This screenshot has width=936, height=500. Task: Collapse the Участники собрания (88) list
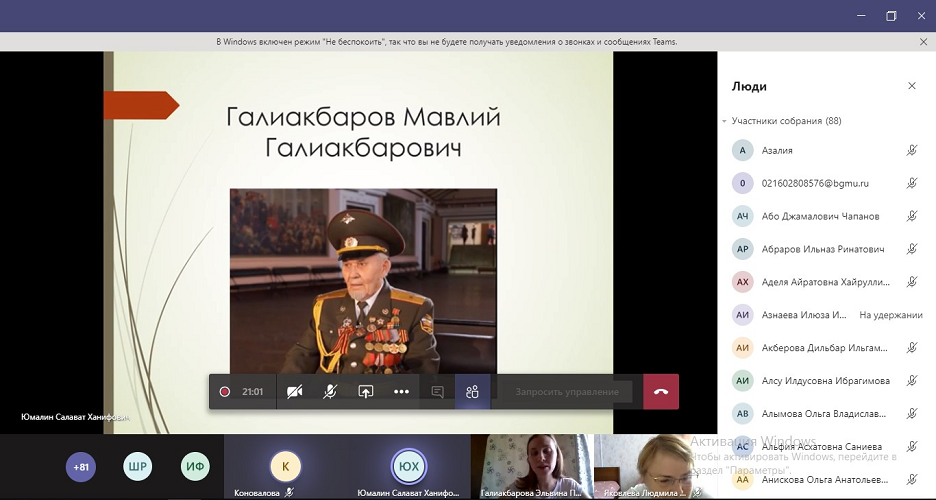[724, 121]
